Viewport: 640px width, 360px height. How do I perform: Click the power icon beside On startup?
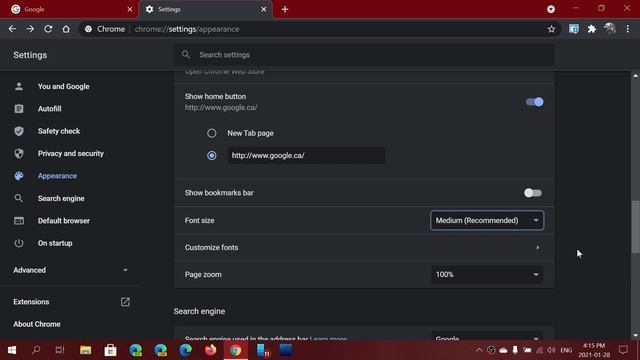coord(19,243)
